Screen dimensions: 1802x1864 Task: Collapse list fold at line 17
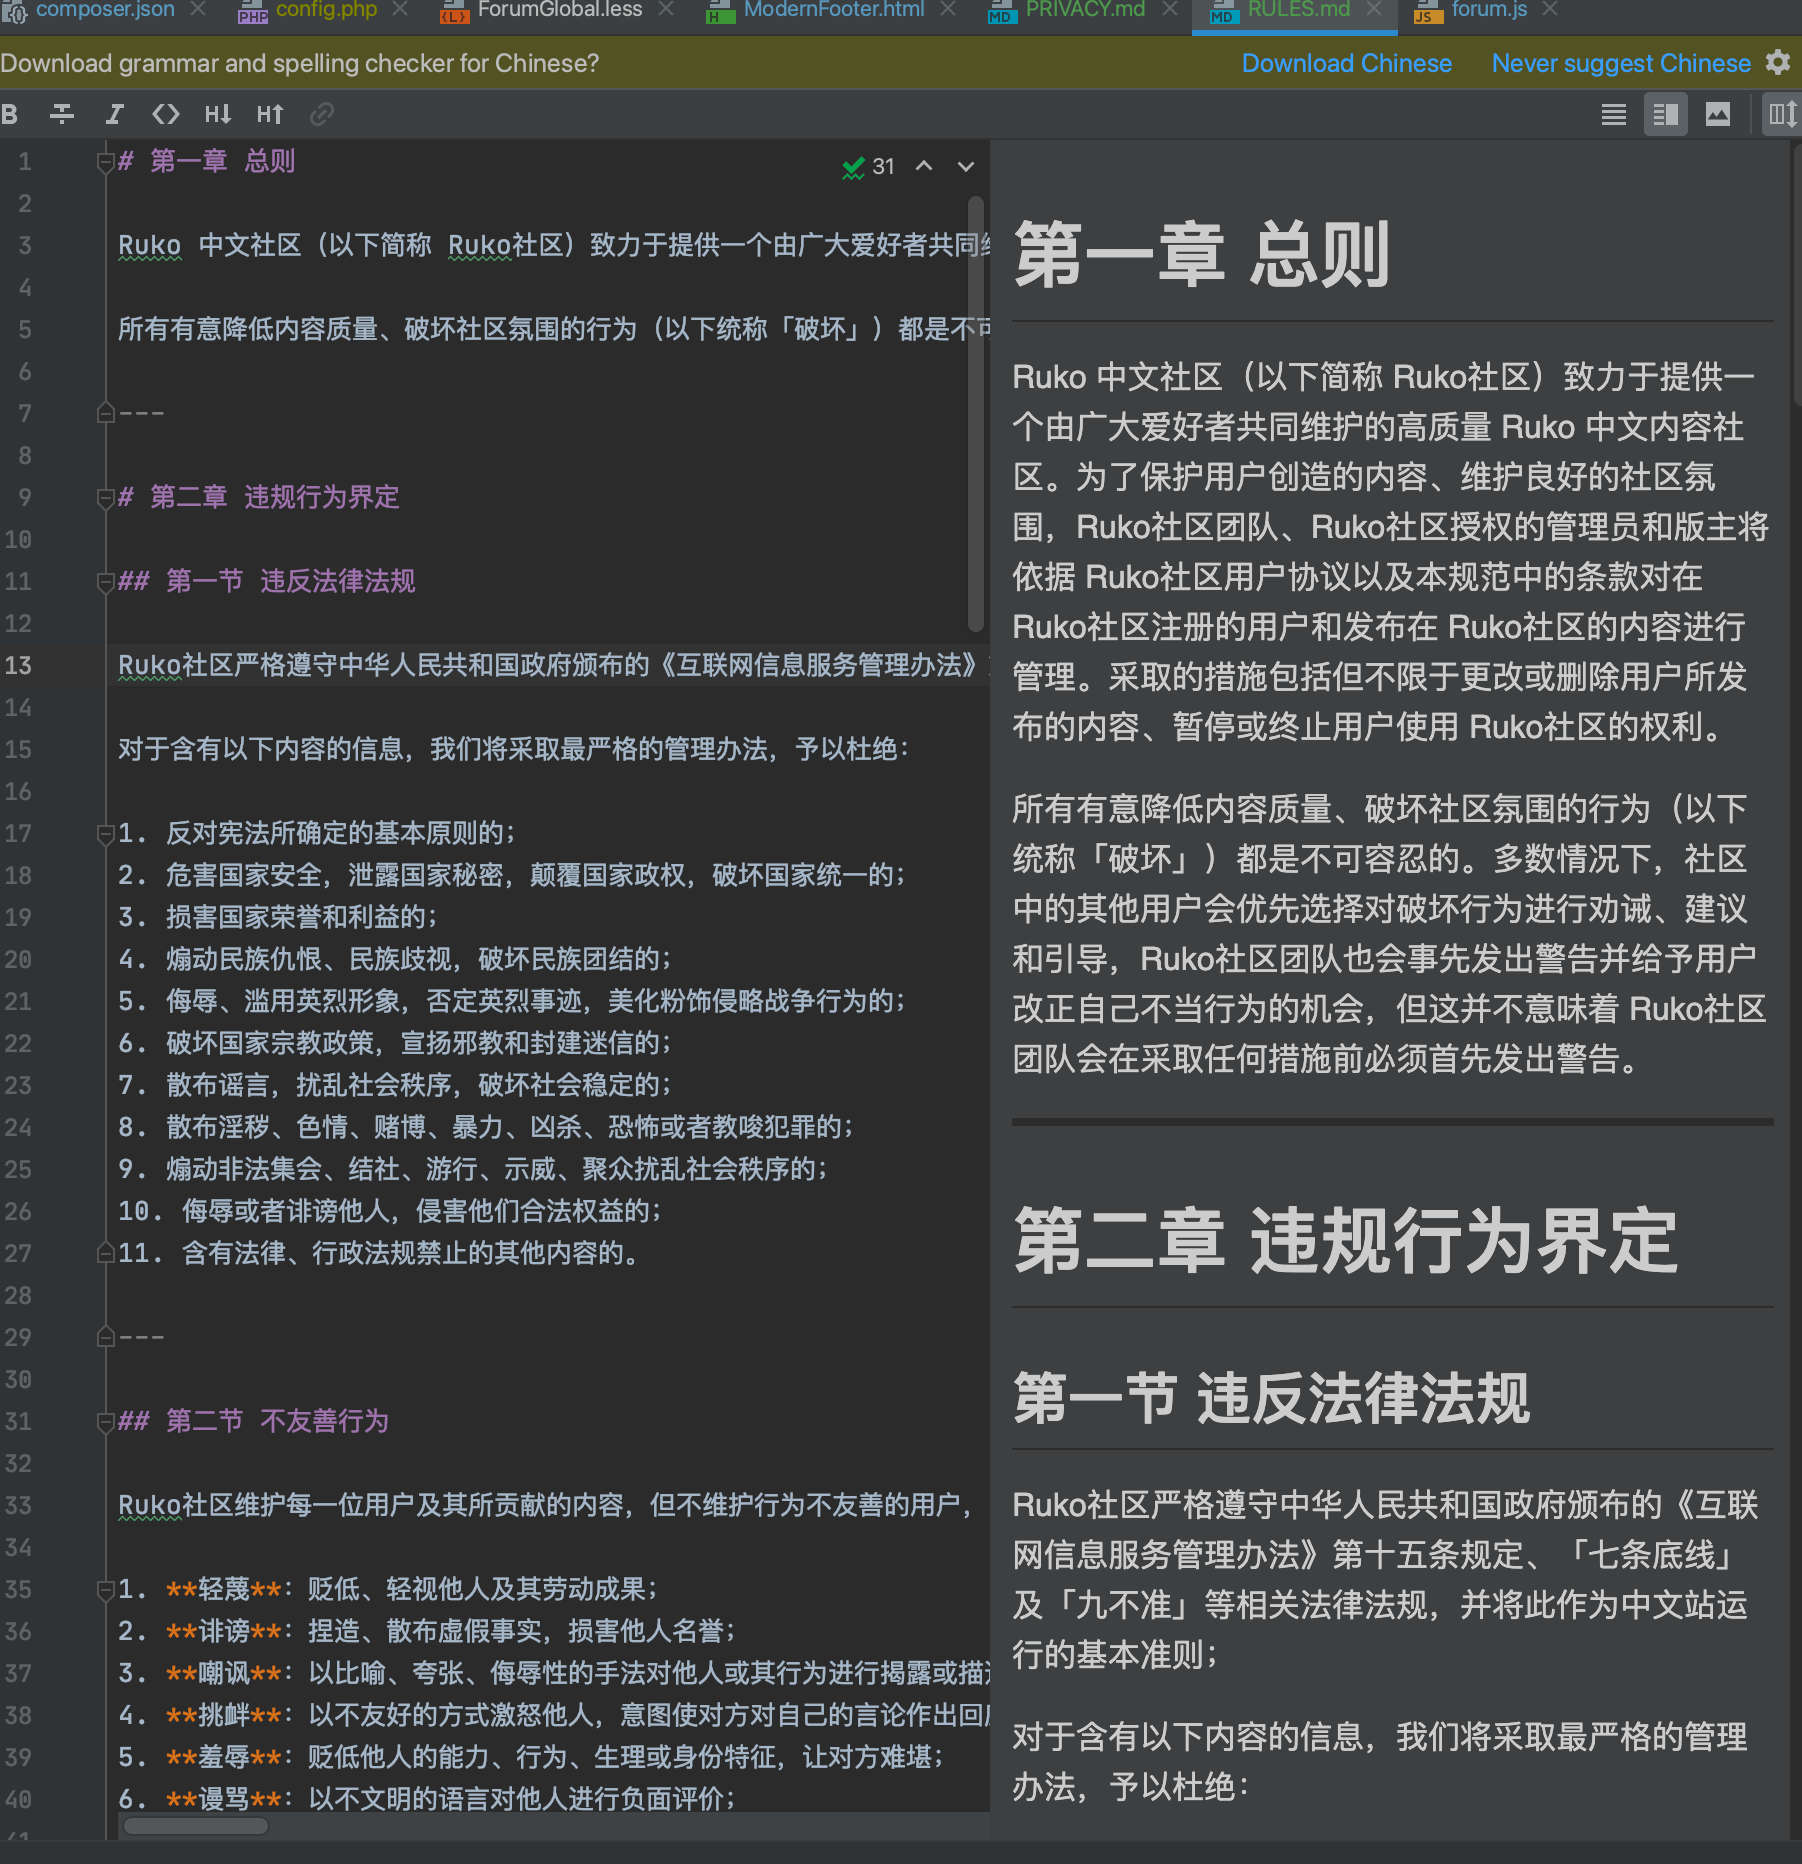(x=105, y=833)
